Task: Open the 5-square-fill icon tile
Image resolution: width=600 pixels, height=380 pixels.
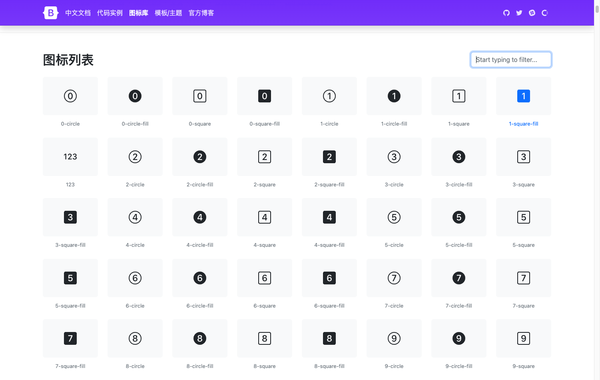Action: point(70,278)
